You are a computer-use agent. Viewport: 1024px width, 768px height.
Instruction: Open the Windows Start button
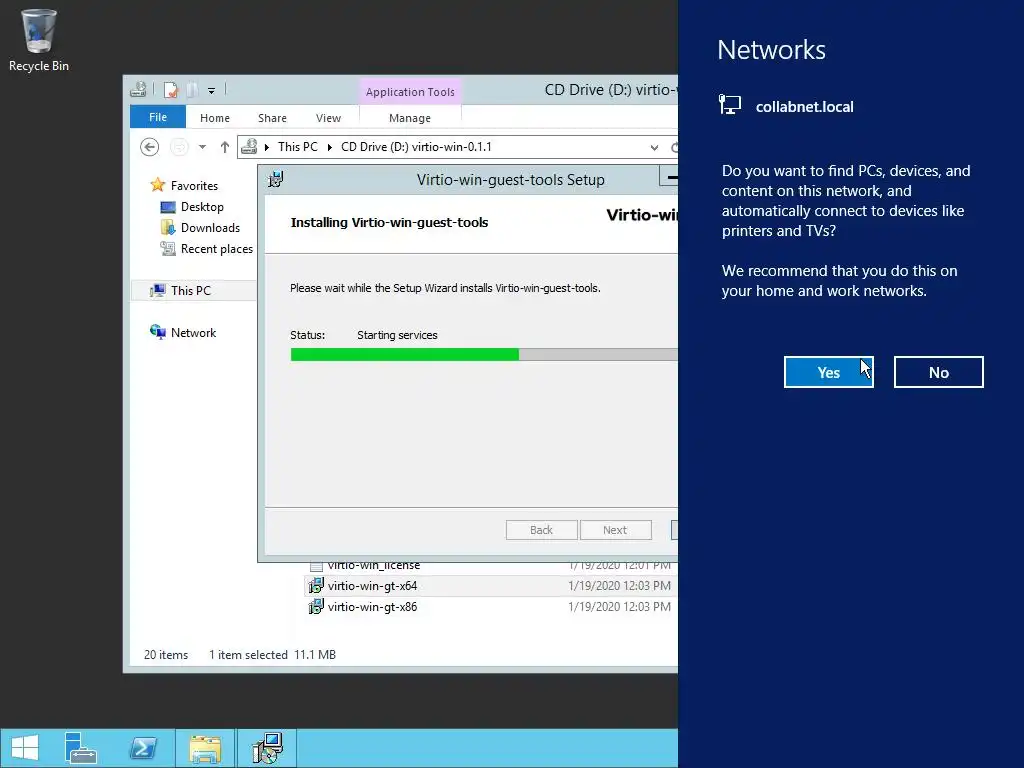pyautogui.click(x=25, y=748)
